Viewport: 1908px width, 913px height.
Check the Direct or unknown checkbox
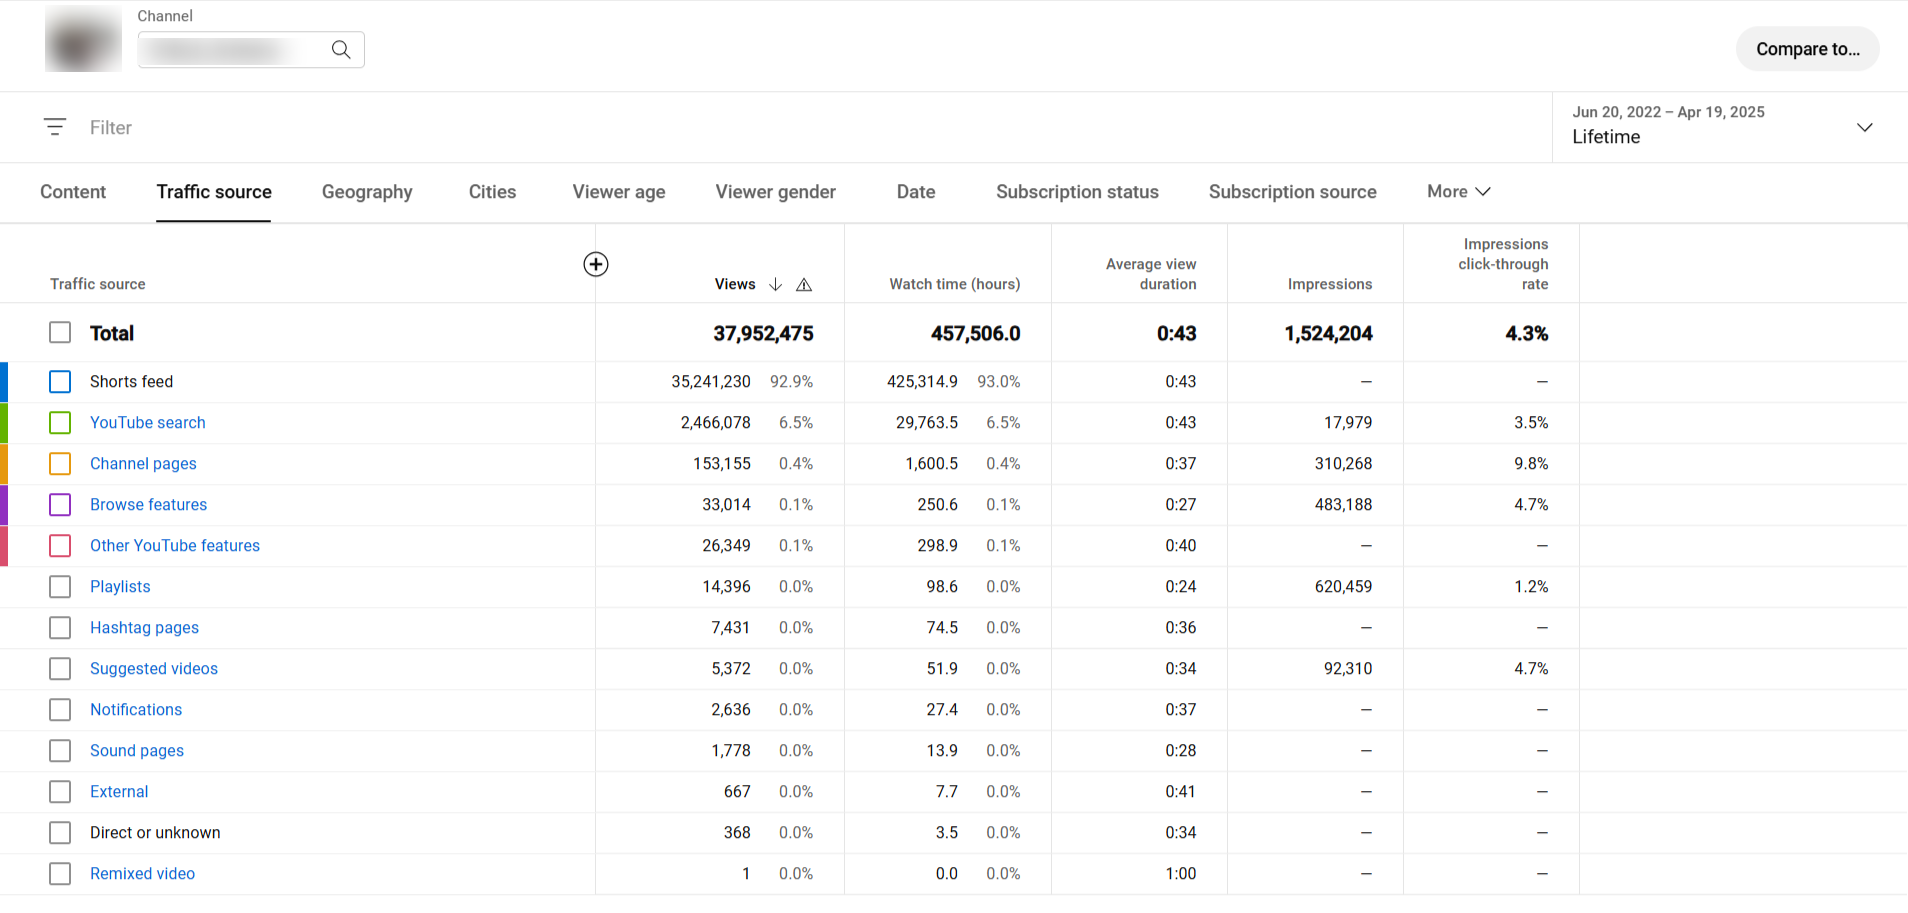[60, 832]
